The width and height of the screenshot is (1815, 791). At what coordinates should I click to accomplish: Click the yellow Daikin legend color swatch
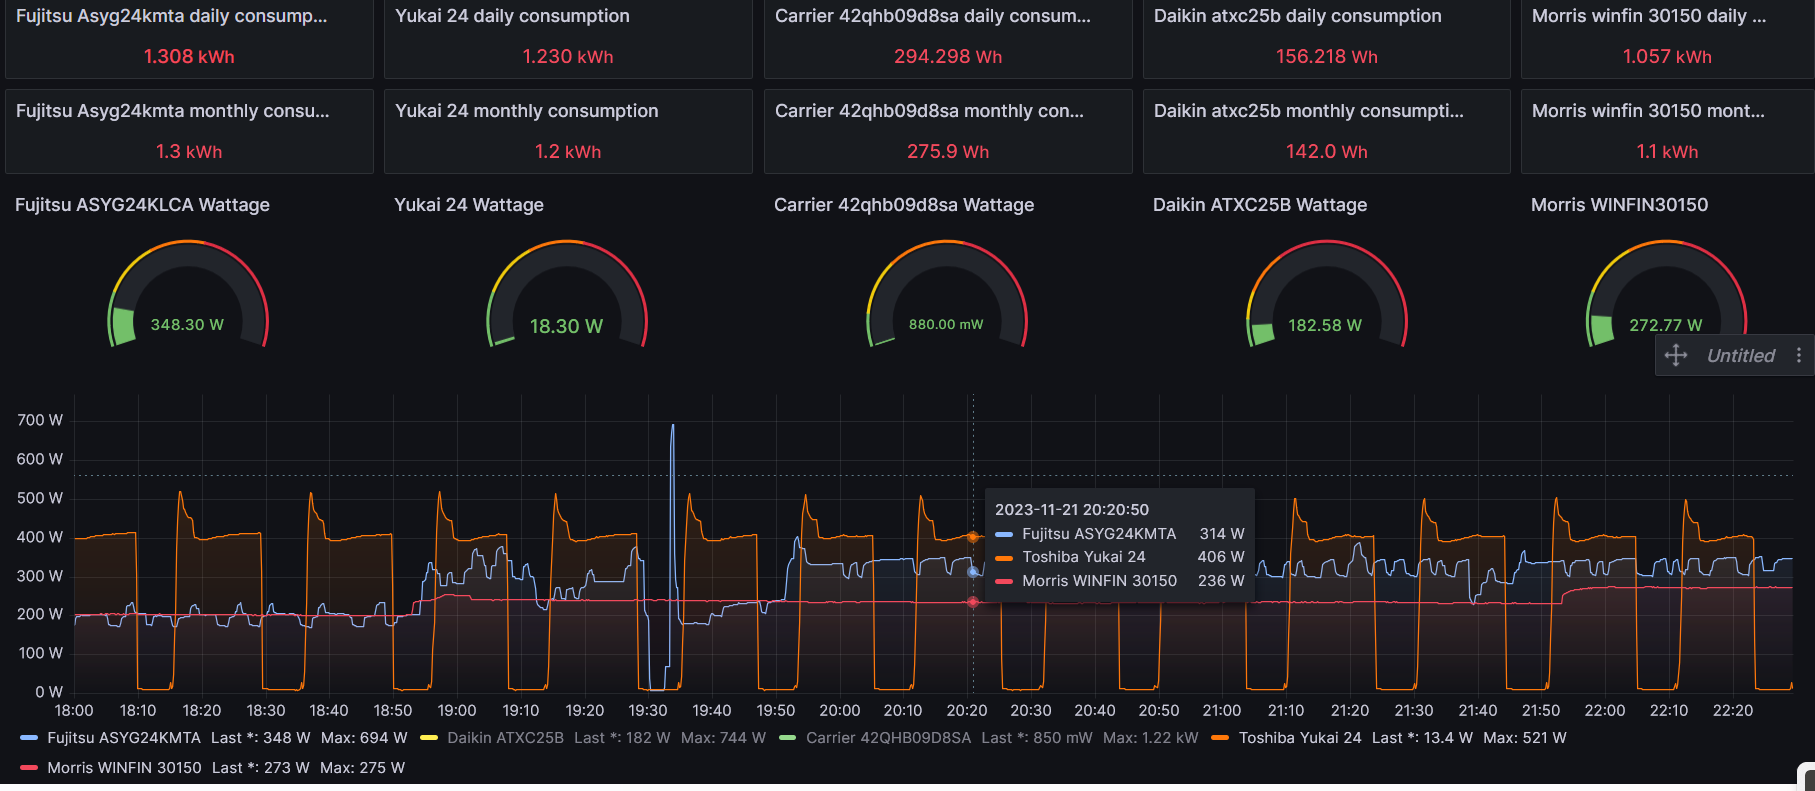pyautogui.click(x=429, y=738)
